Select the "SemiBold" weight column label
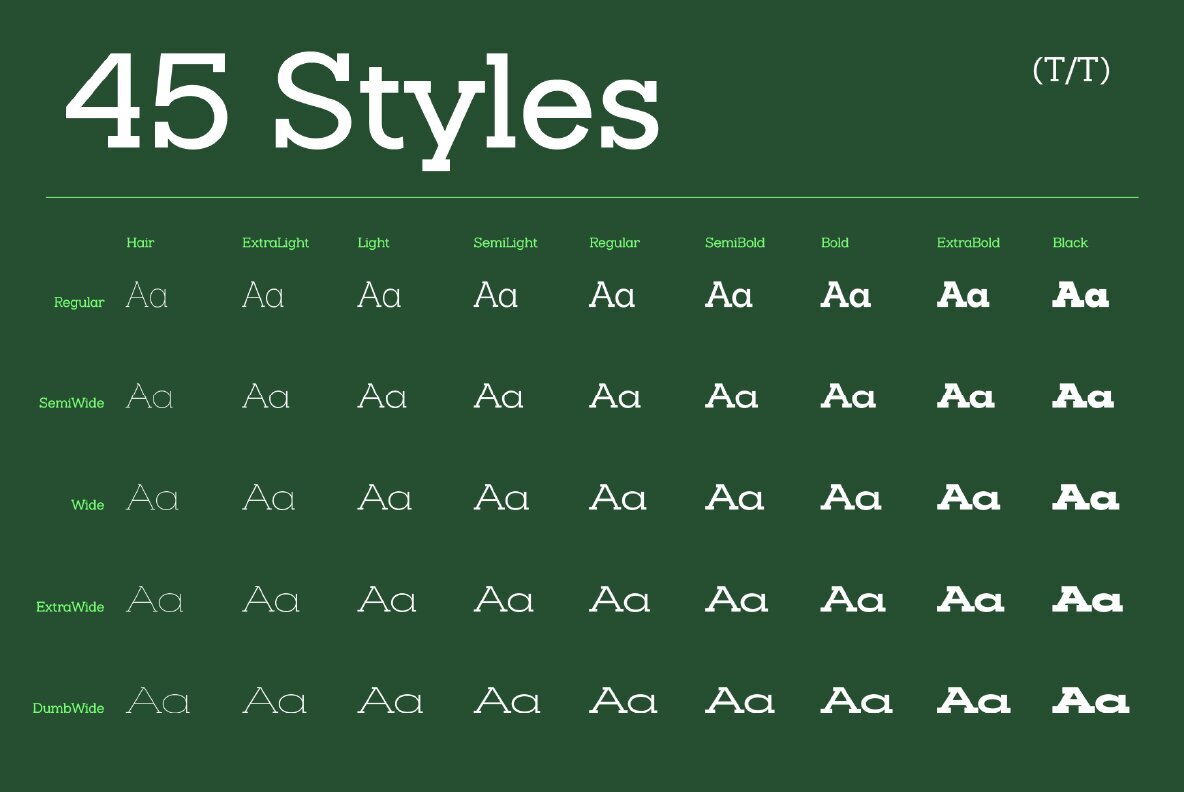The image size is (1184, 792). (x=735, y=242)
